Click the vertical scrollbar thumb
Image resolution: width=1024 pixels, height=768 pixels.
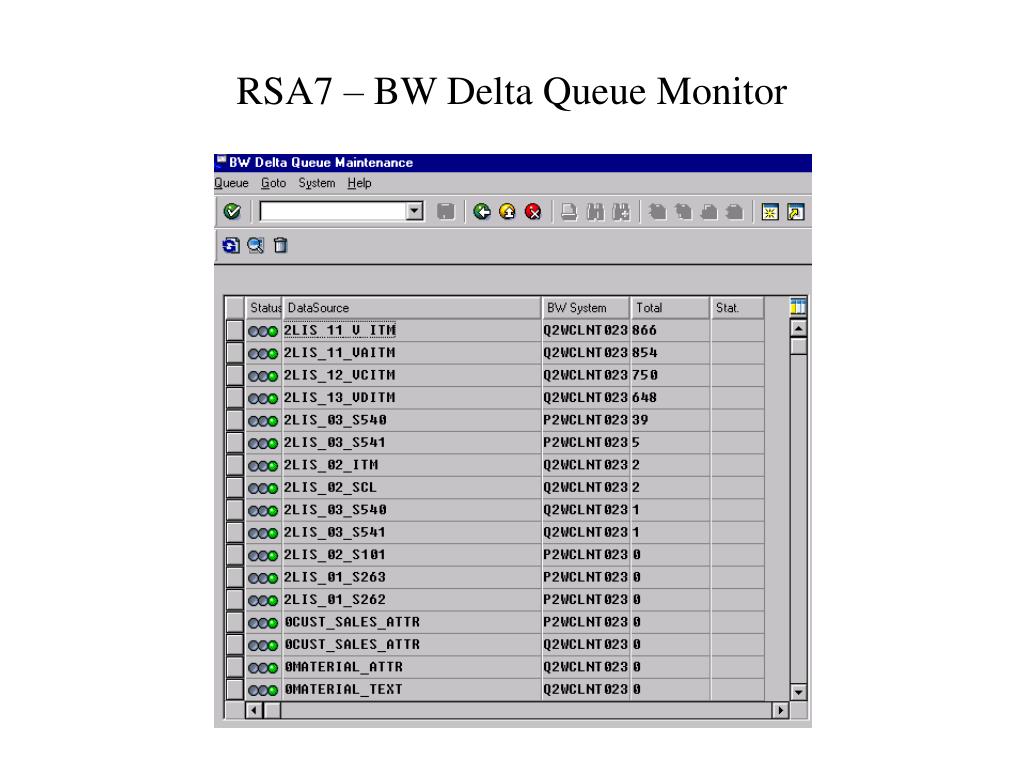pos(798,346)
